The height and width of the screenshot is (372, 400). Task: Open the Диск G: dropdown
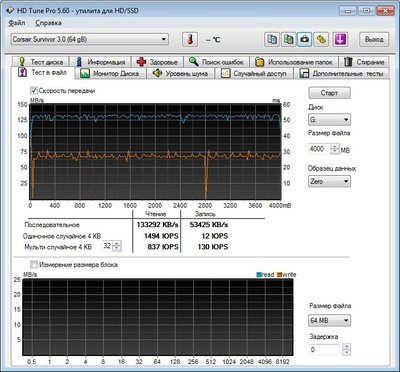329,119
